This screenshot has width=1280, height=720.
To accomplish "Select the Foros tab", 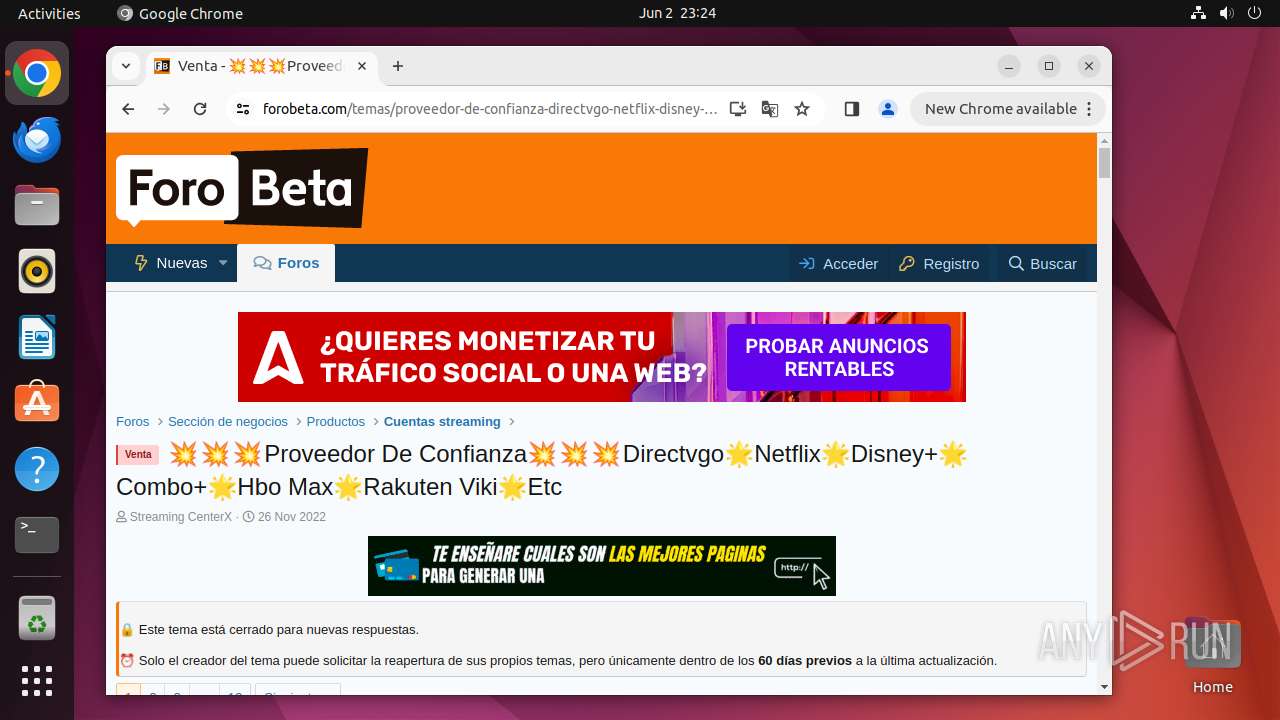I will [x=286, y=263].
